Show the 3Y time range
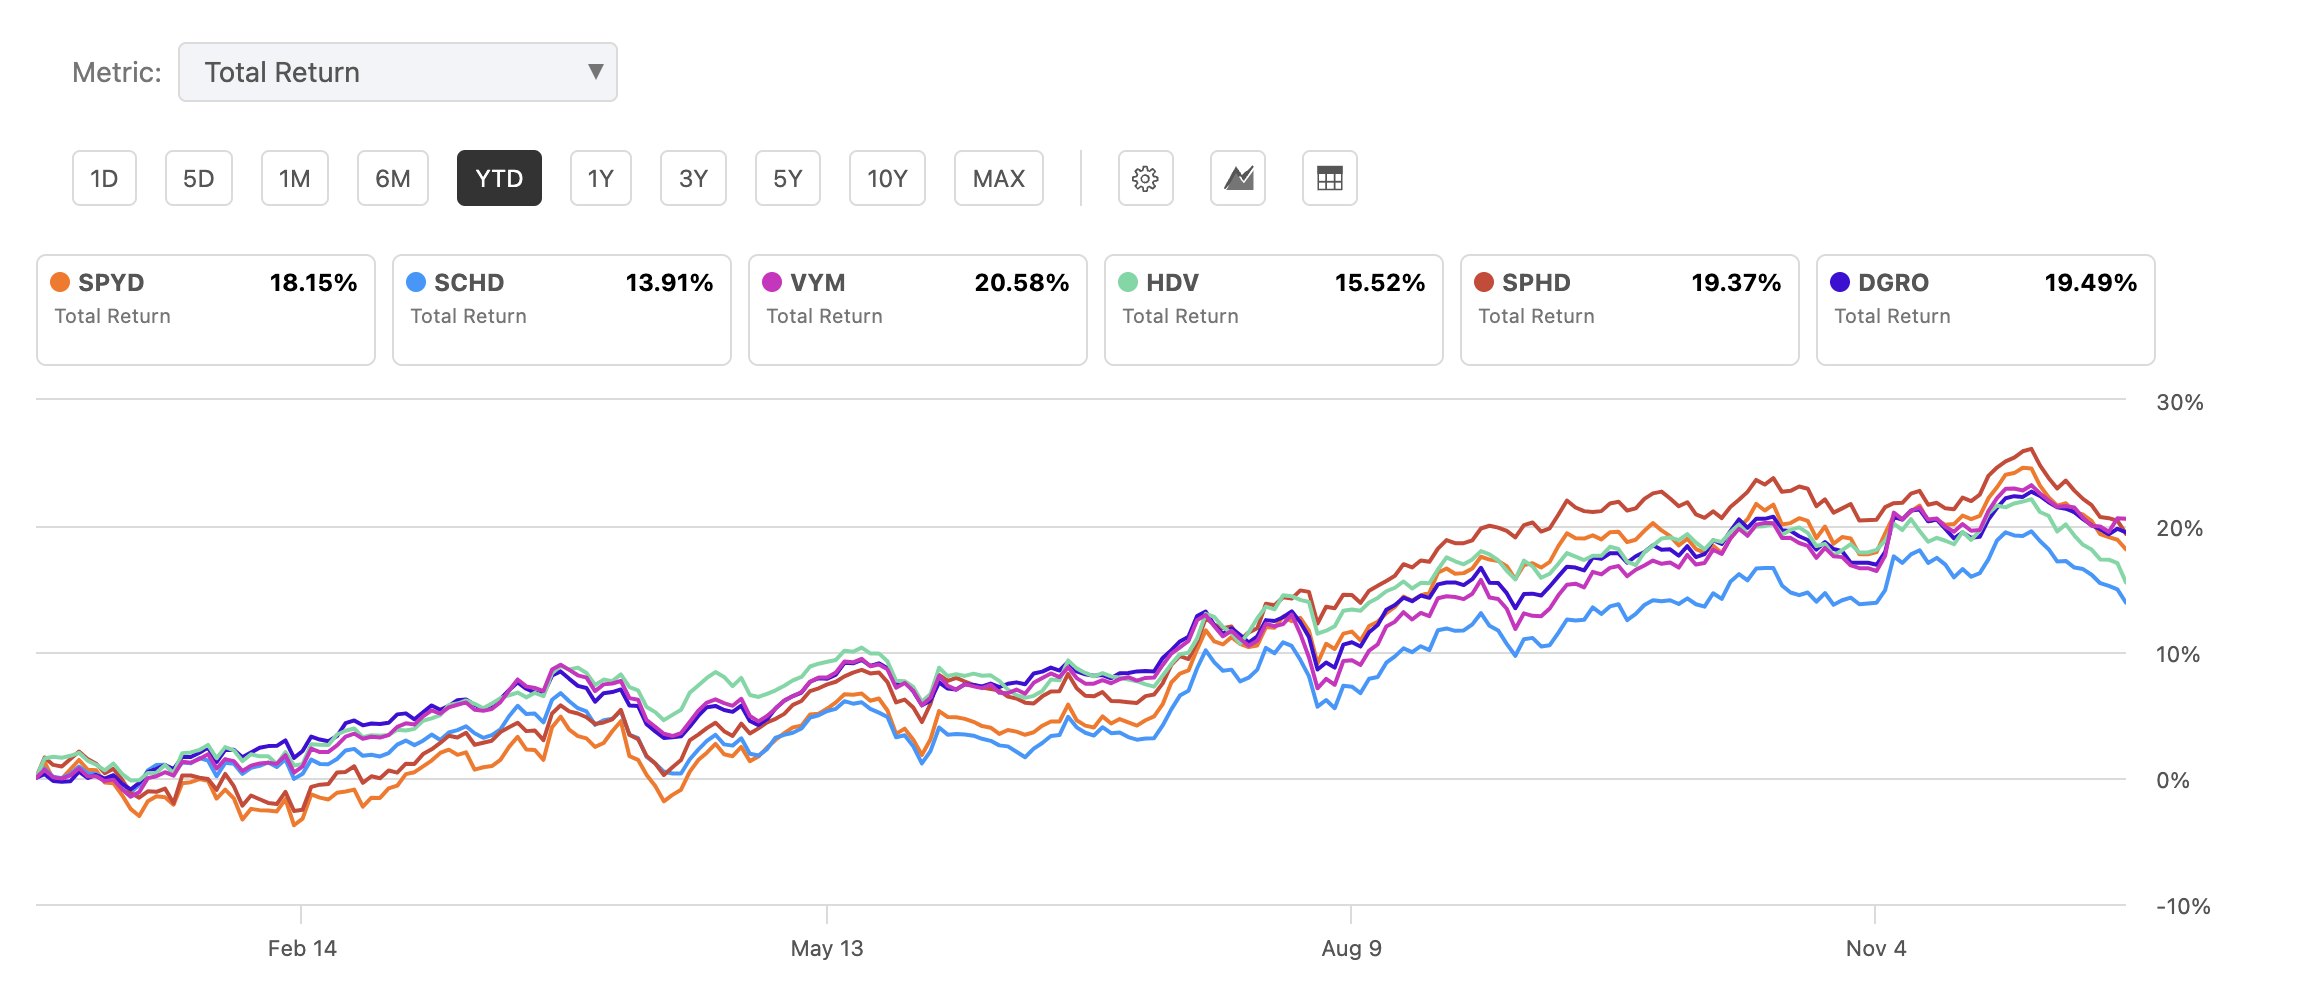The height and width of the screenshot is (1006, 2300). [x=693, y=179]
